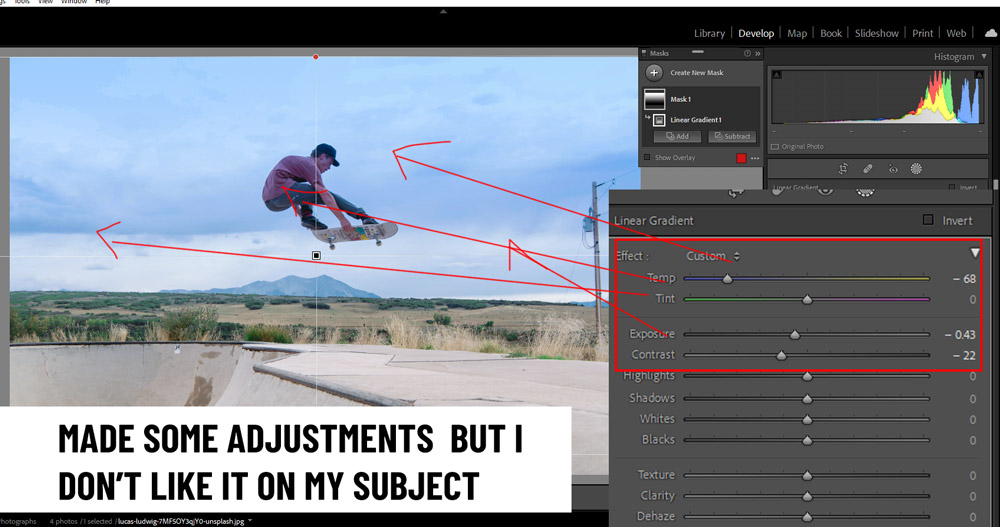Switch to the Library module

709,33
